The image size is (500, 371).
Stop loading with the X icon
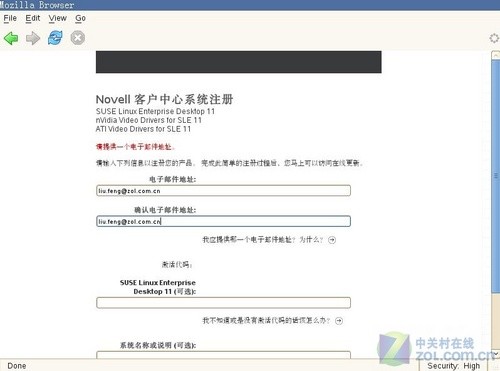[x=78, y=38]
